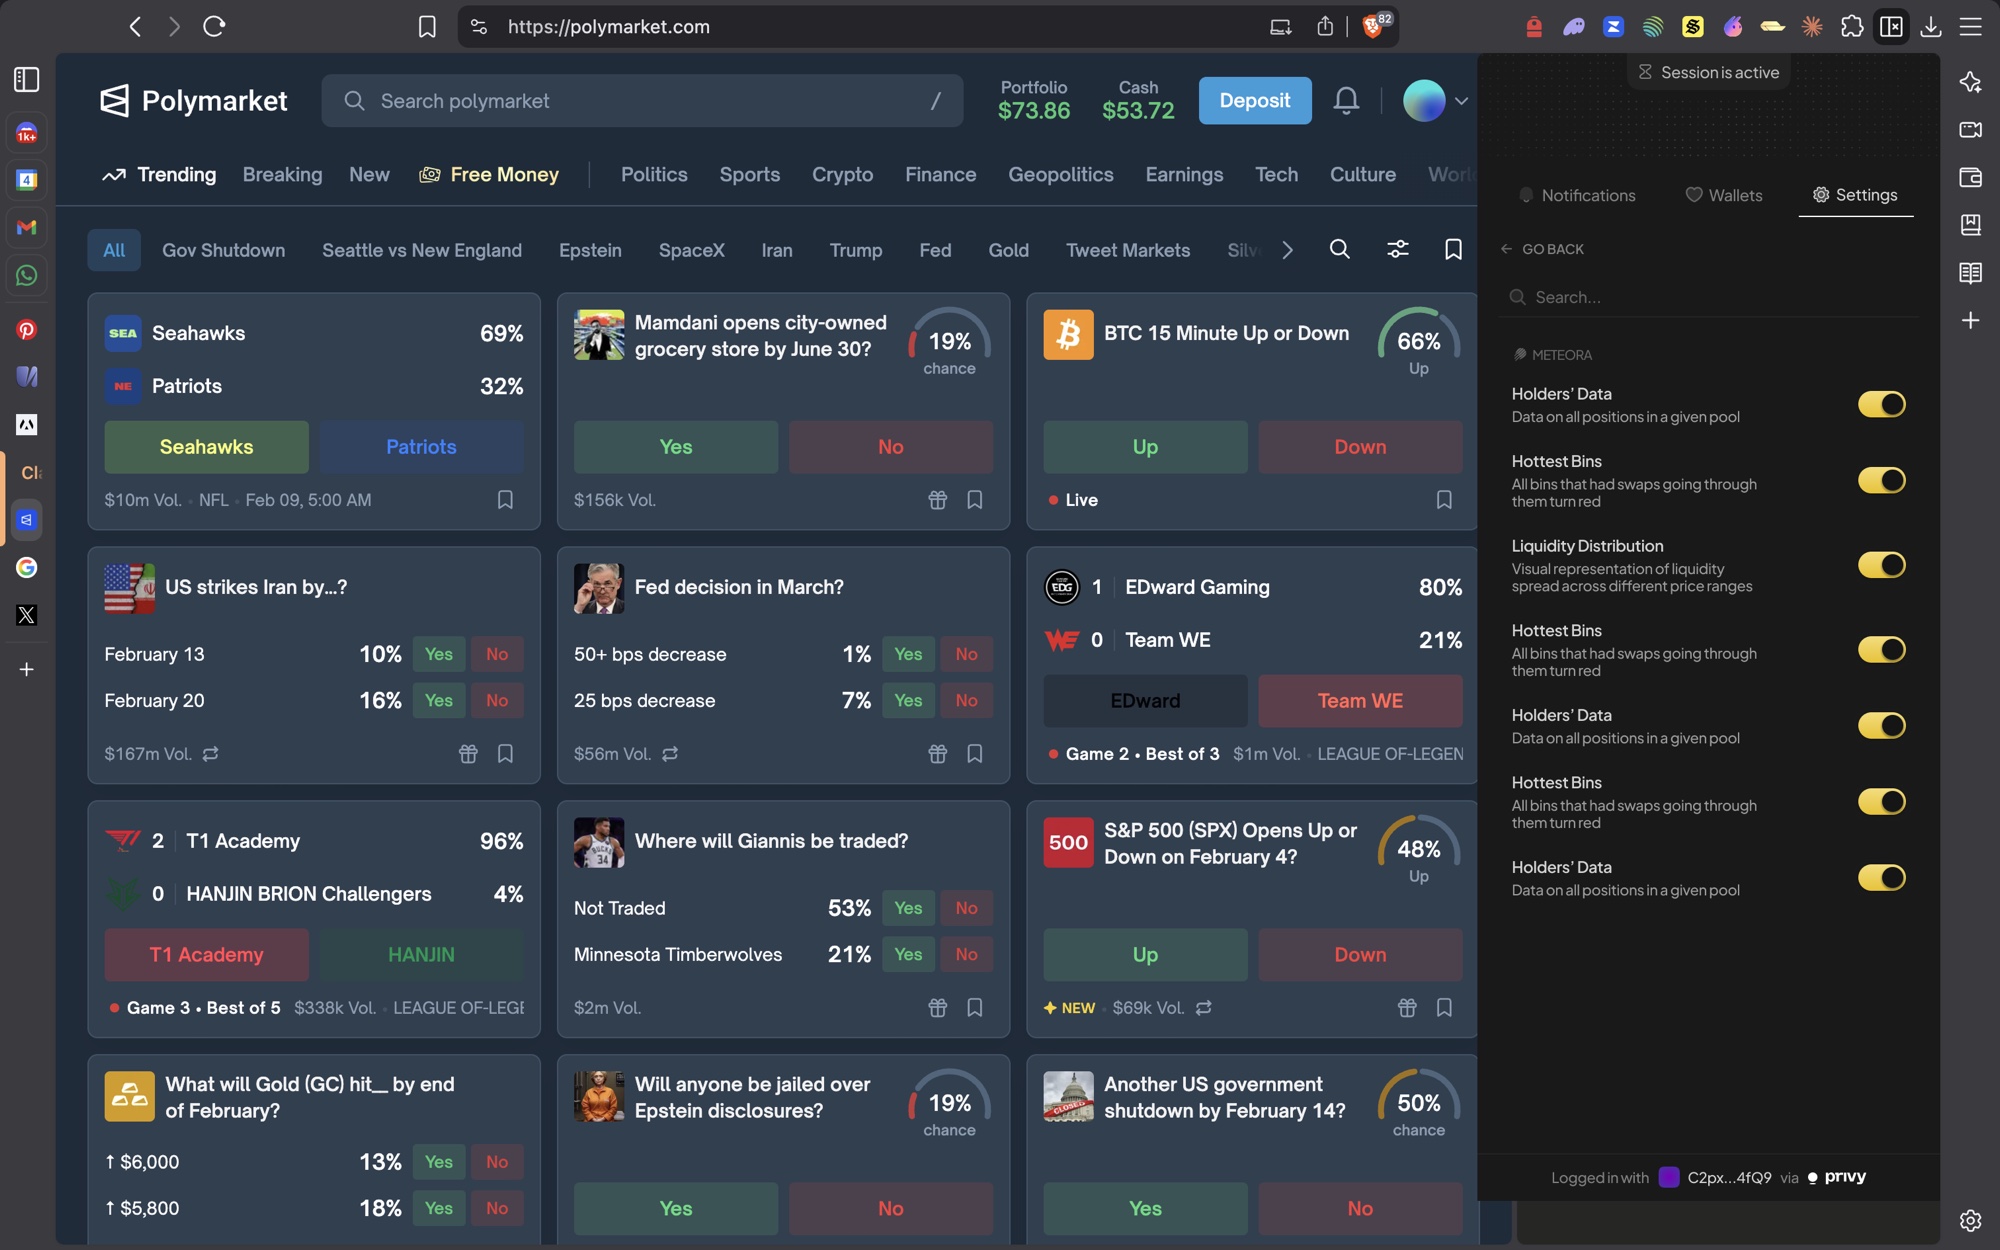Screen dimensions: 2000x1250
Task: Open X from the browser sidebar
Action: (27, 615)
